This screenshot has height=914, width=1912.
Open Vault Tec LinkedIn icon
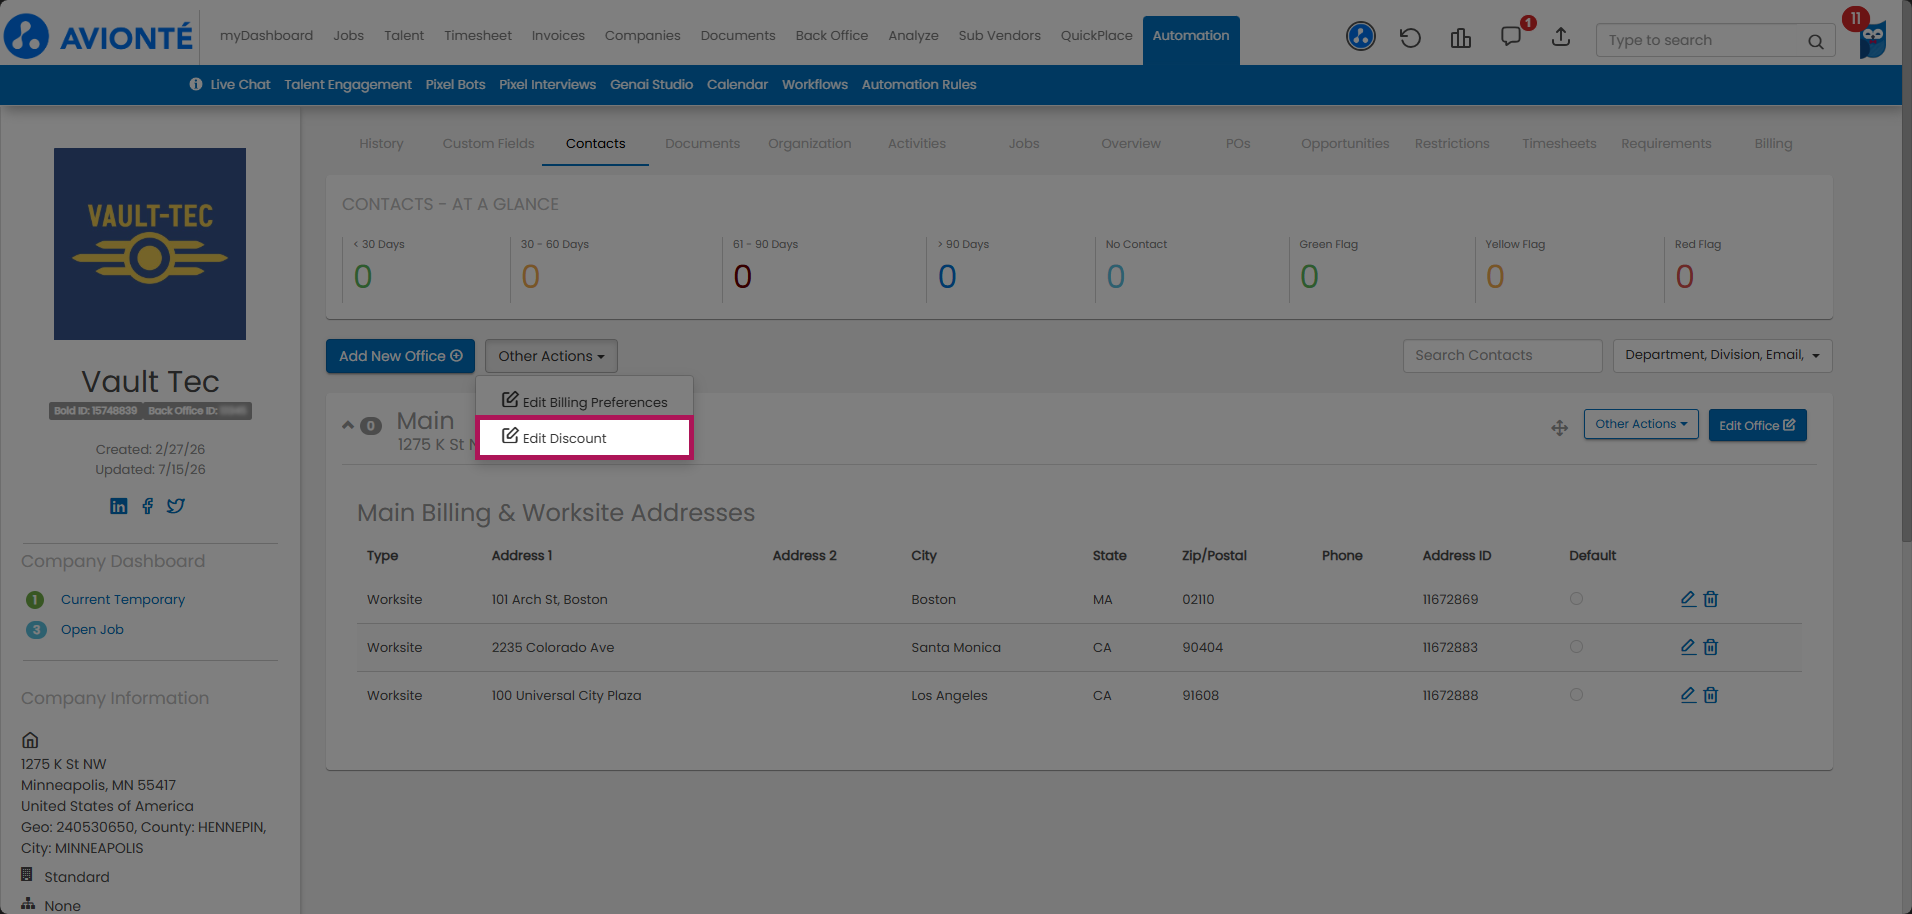coord(118,506)
